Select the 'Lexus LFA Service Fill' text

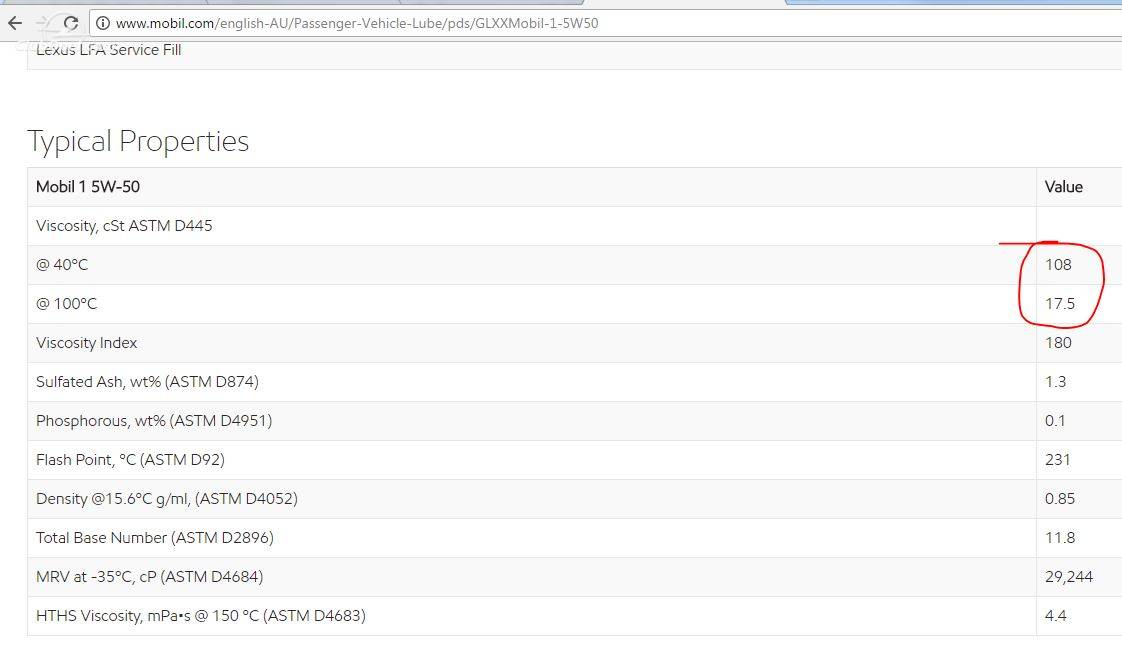(x=109, y=50)
